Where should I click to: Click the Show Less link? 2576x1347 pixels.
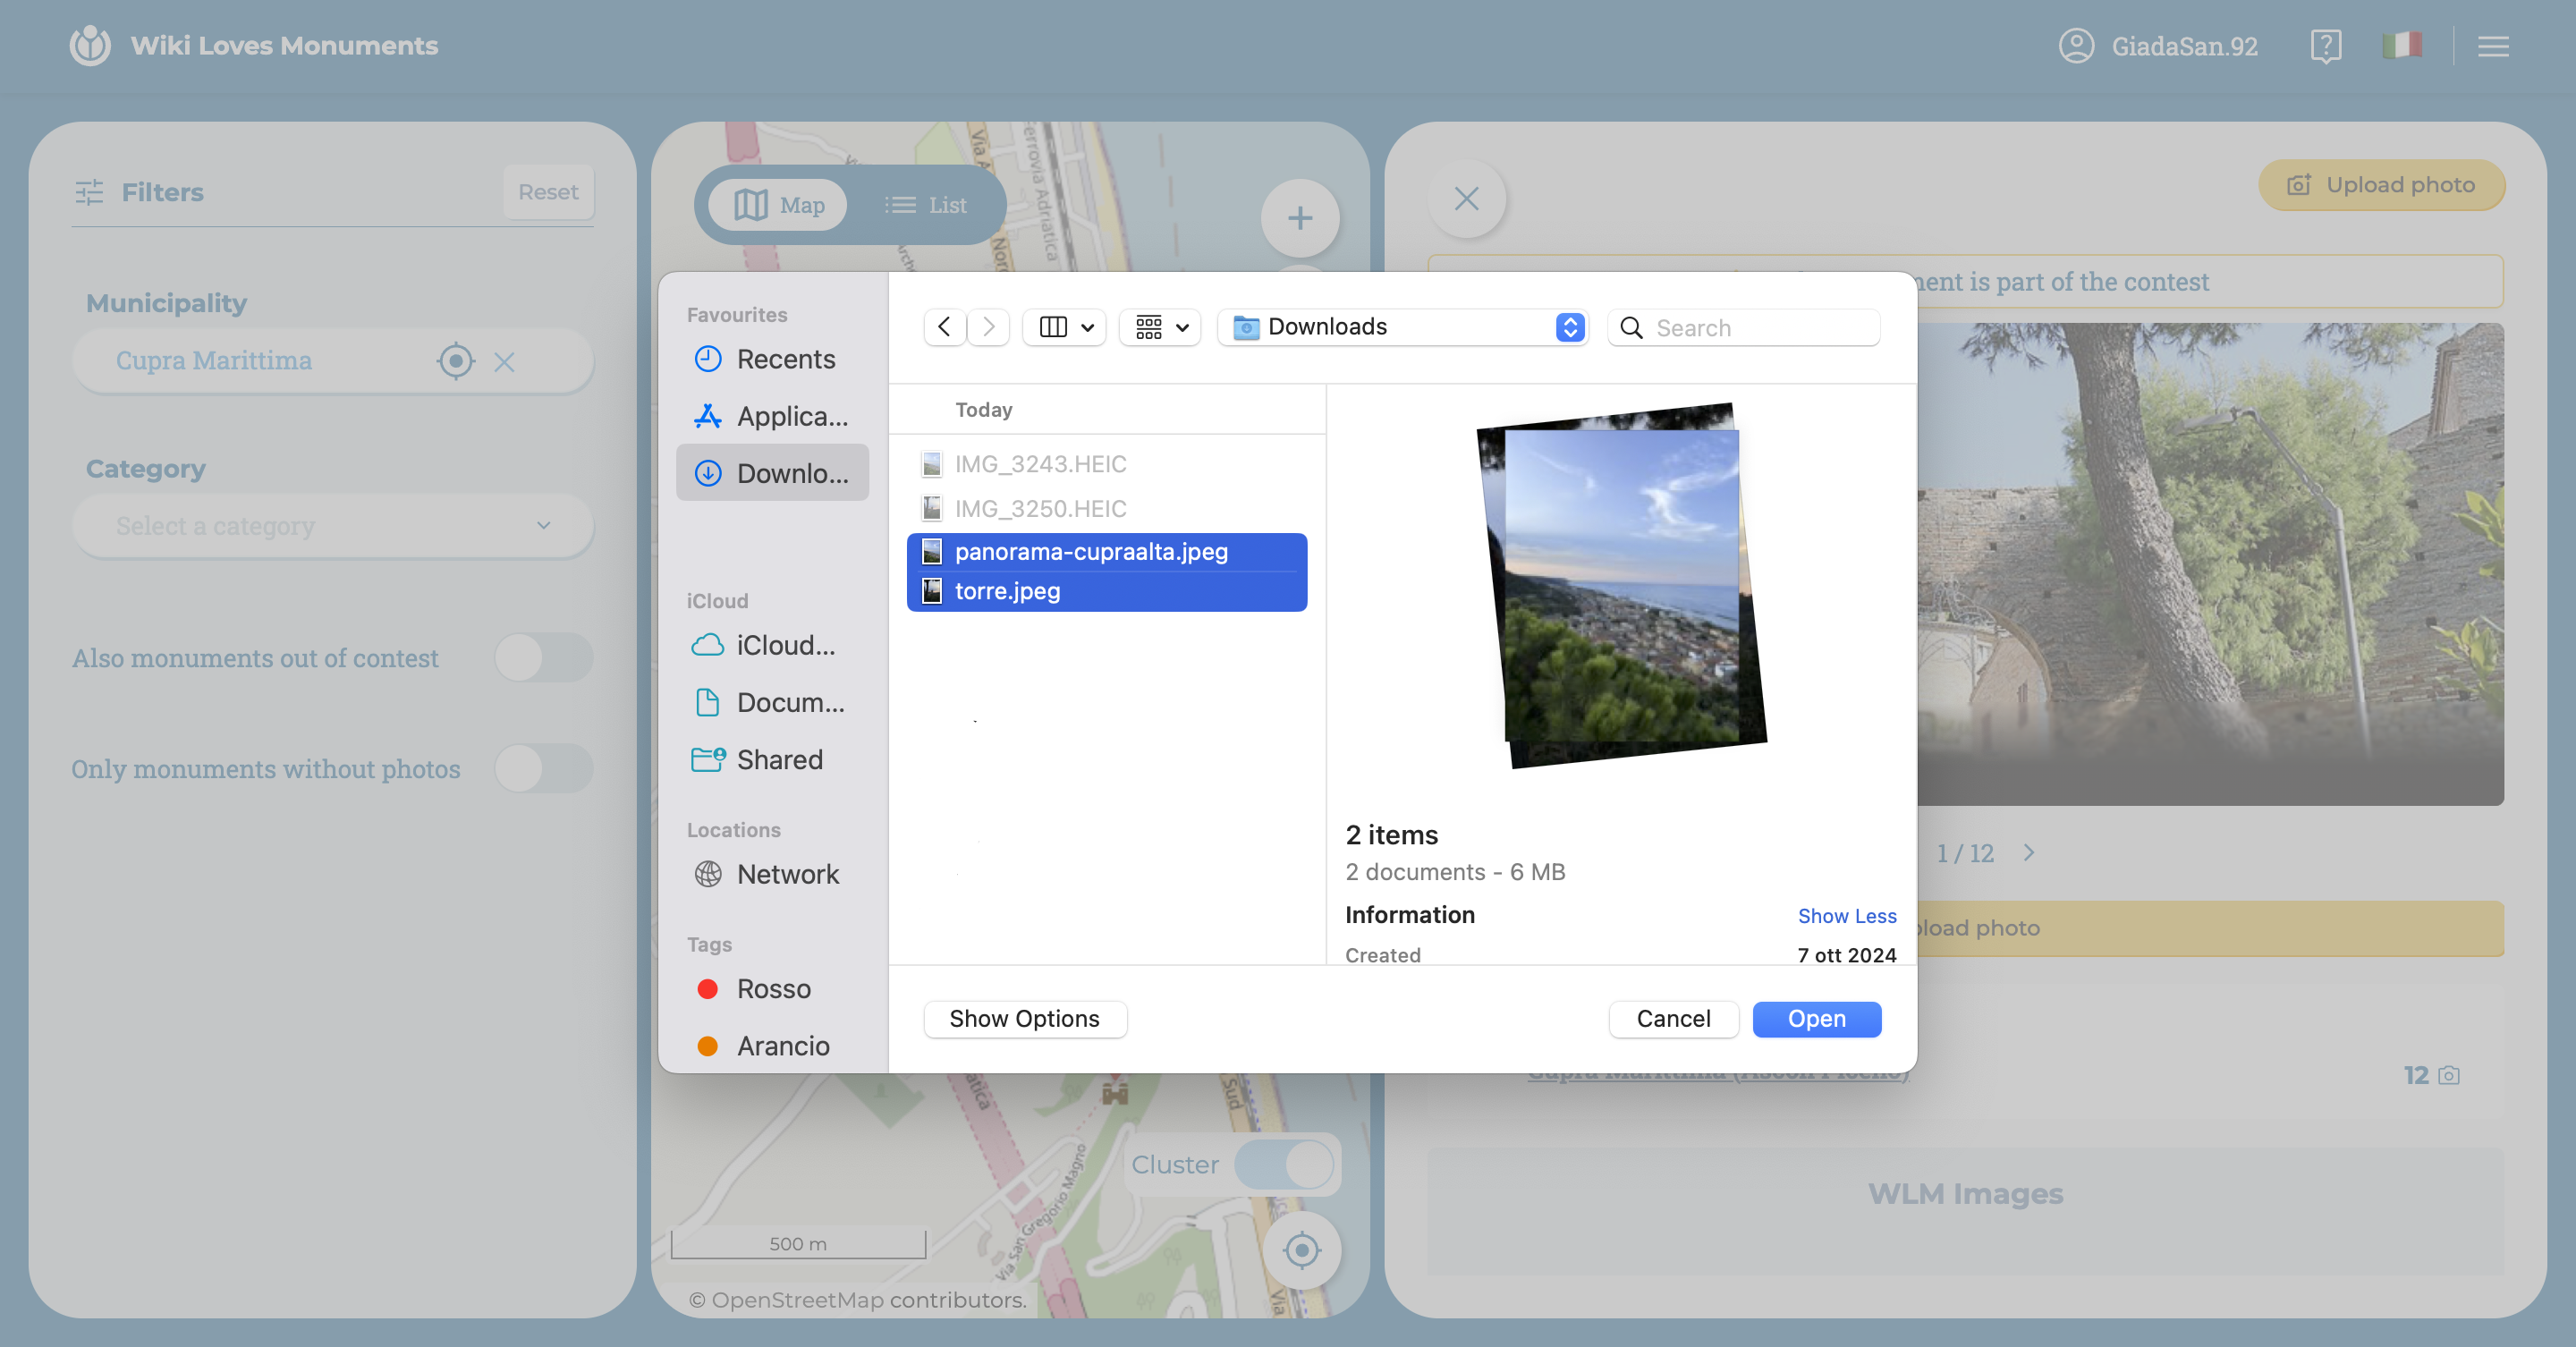[x=1846, y=916]
